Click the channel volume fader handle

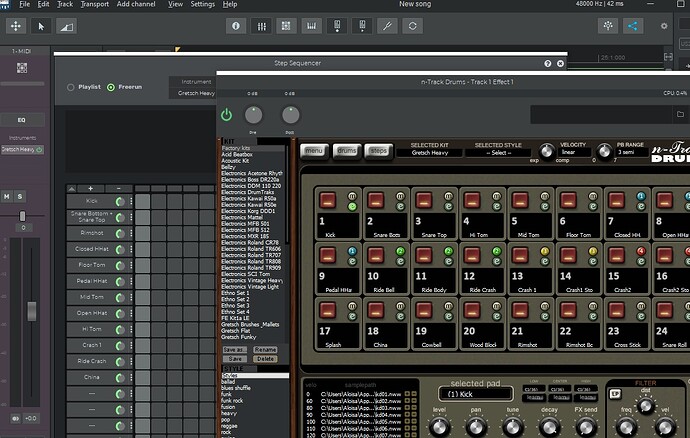click(32, 311)
